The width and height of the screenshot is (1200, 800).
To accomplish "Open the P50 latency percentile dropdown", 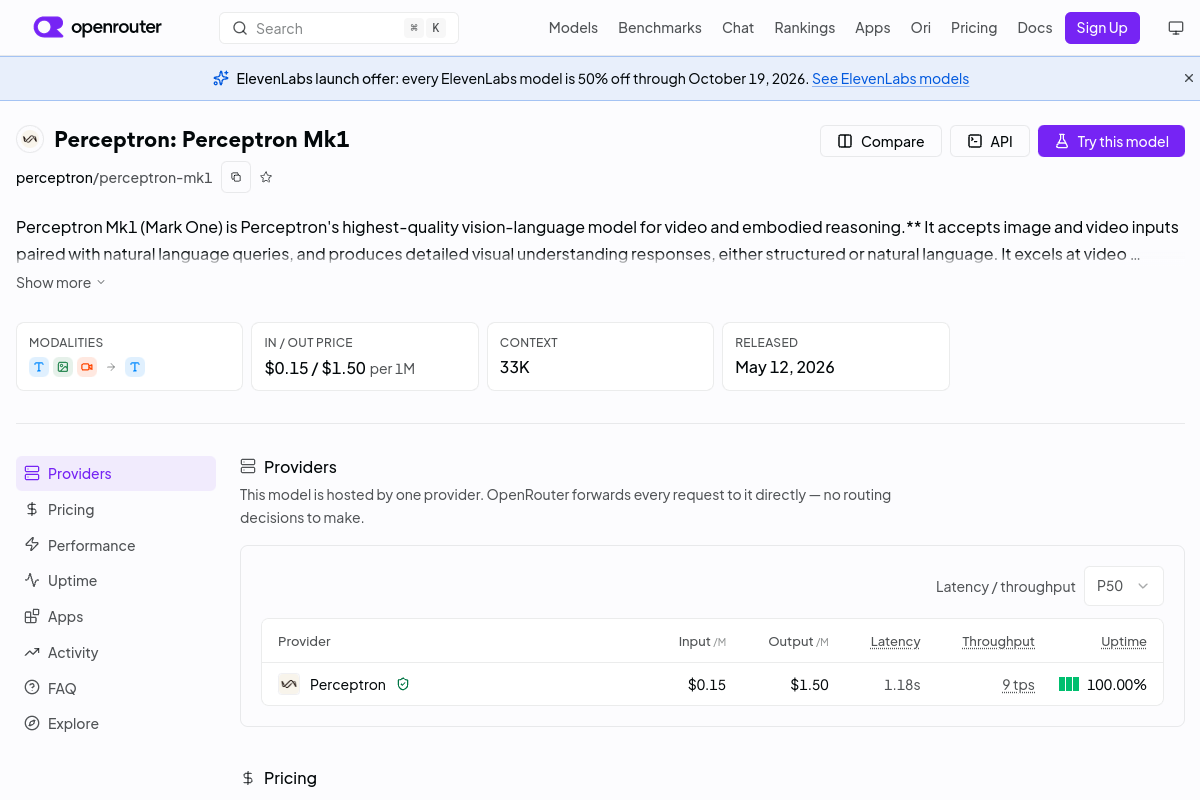I will point(1124,586).
